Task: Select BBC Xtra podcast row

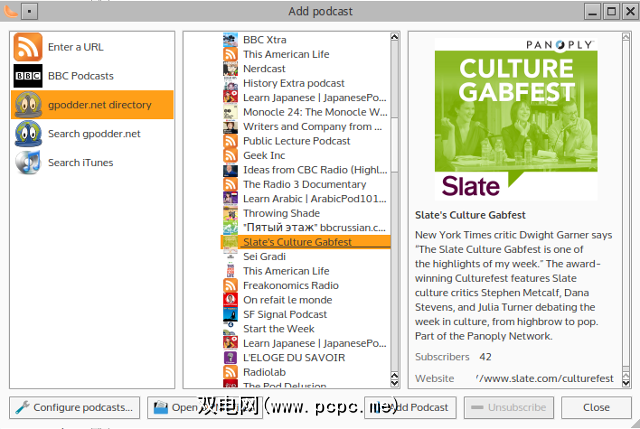Action: pyautogui.click(x=306, y=40)
